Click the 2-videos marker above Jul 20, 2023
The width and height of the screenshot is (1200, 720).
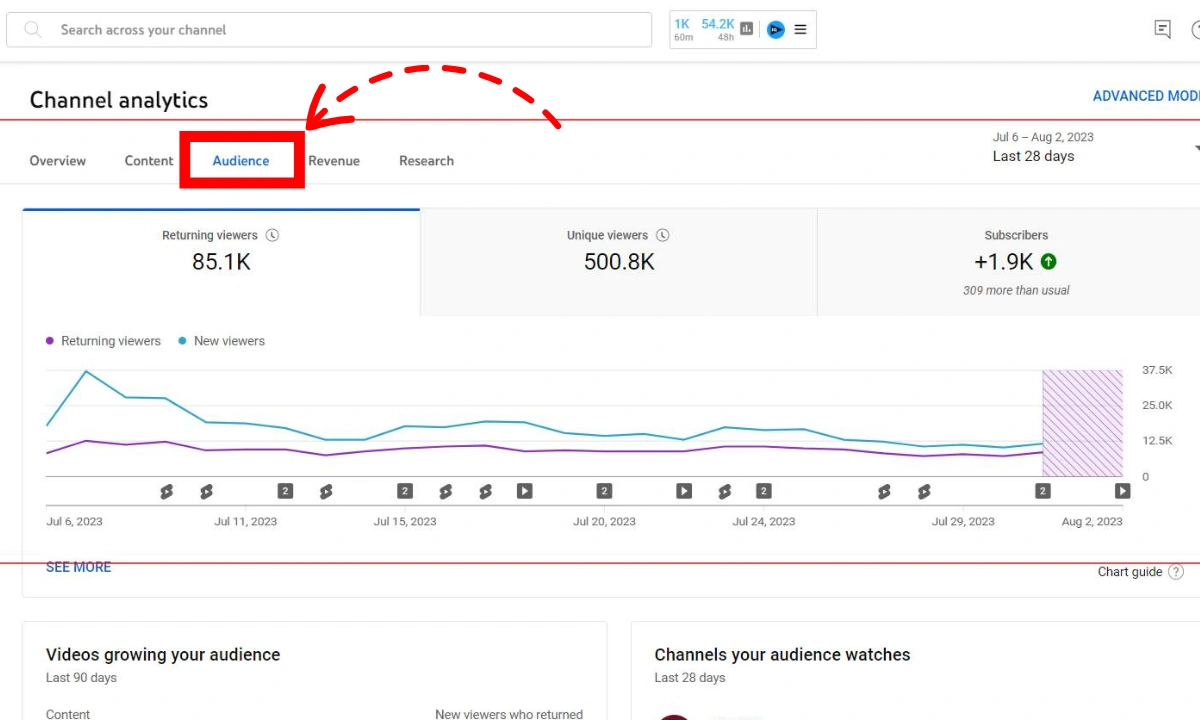pos(604,491)
